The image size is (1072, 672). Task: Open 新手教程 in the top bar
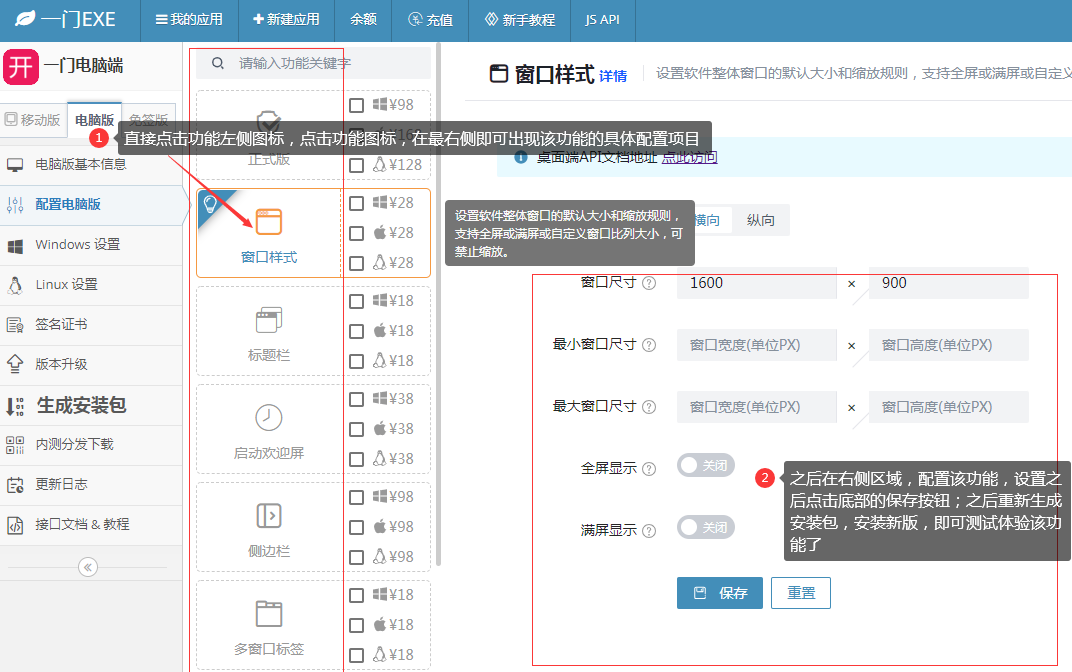click(x=520, y=20)
